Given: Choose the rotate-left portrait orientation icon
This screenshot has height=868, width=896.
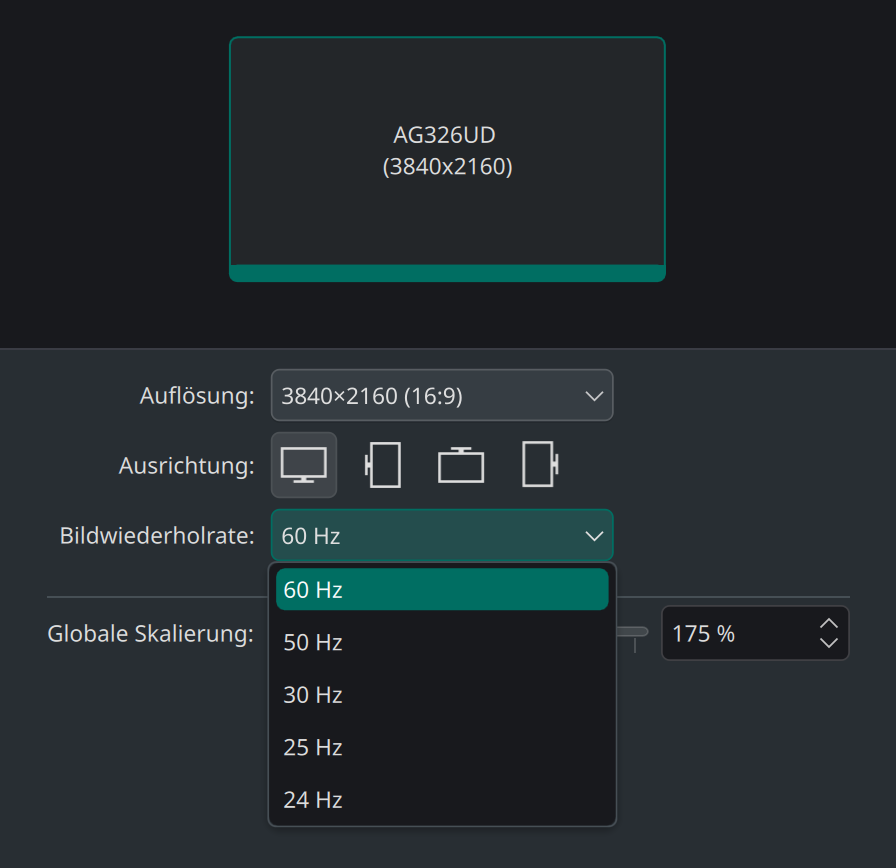Looking at the screenshot, I should click(x=382, y=465).
